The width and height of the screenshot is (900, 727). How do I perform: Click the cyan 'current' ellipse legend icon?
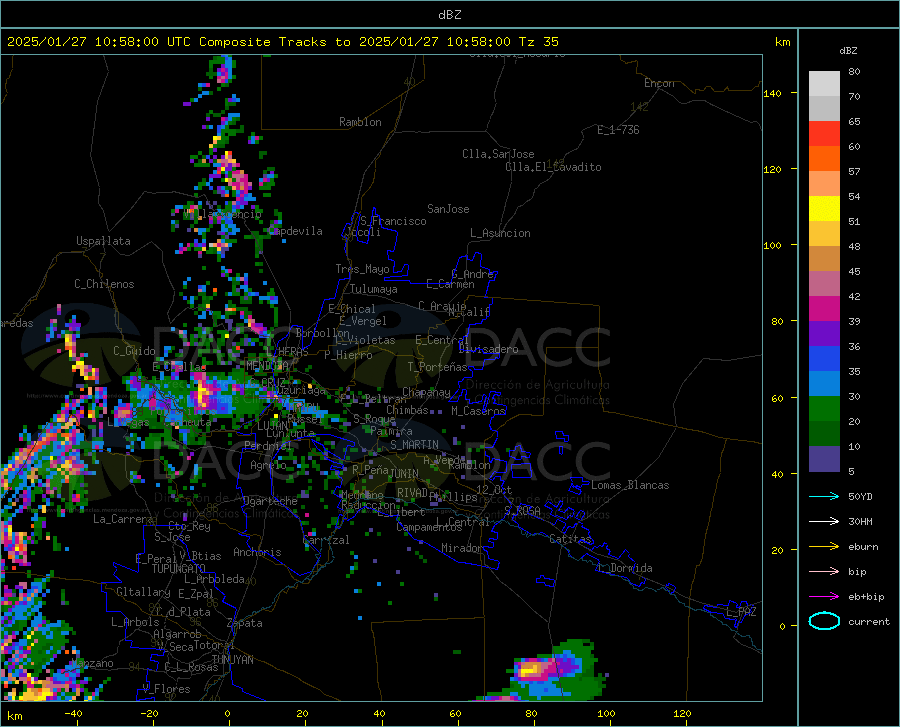point(824,621)
